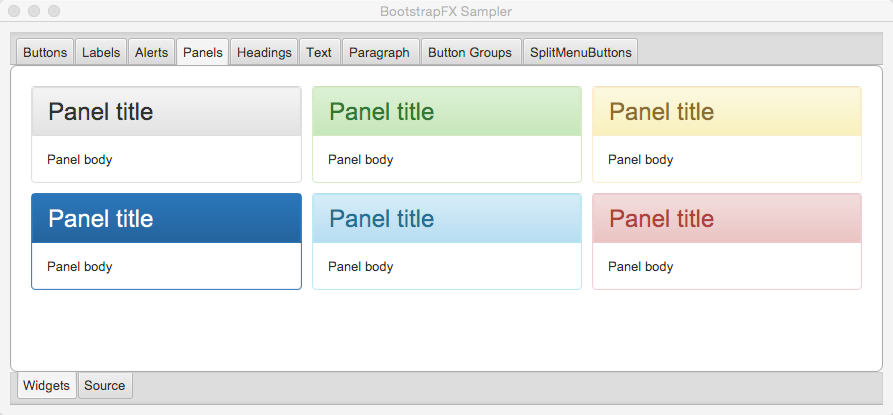893x415 pixels.
Task: Click the macOS close window button
Action: [14, 11]
